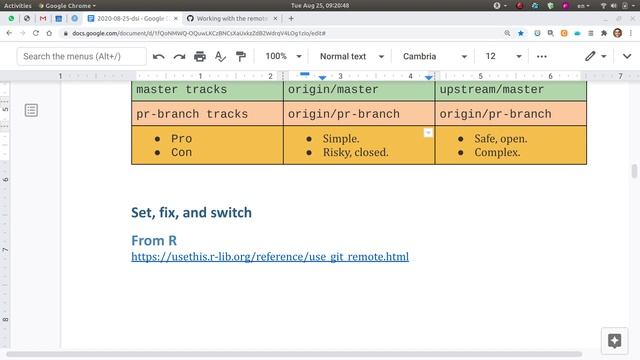Show the document outline
The height and width of the screenshot is (360, 640).
(31, 110)
